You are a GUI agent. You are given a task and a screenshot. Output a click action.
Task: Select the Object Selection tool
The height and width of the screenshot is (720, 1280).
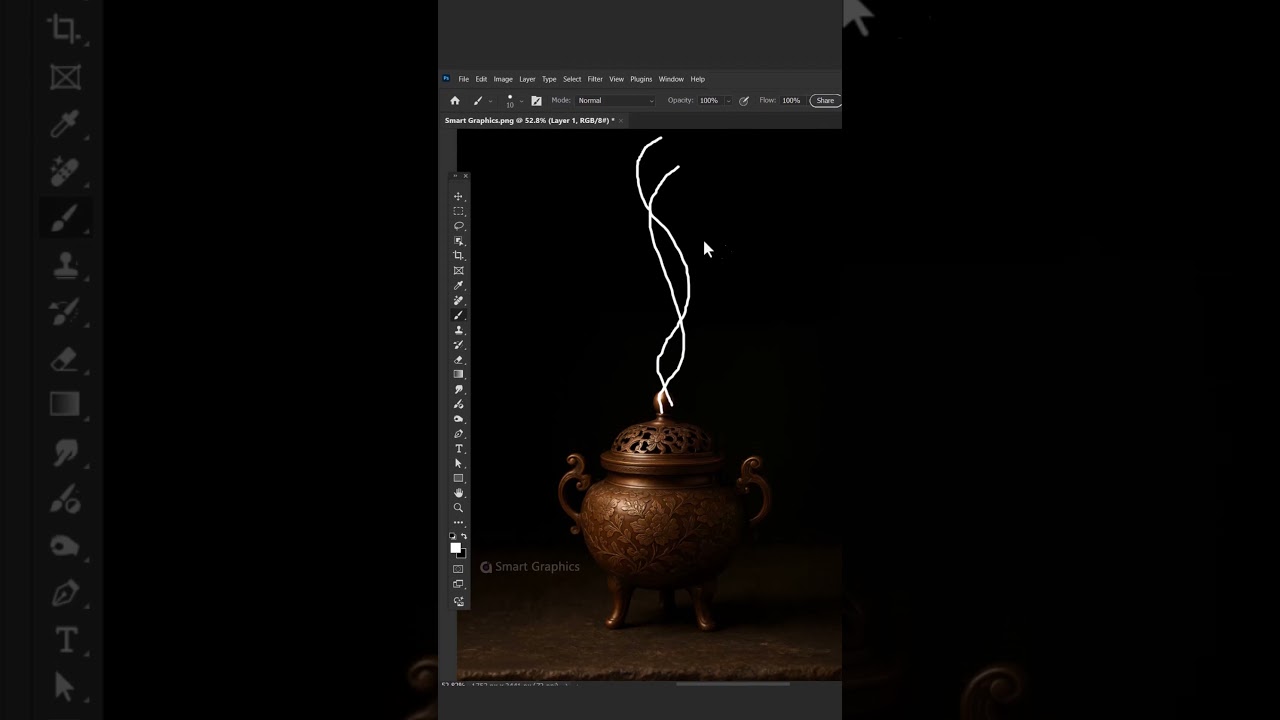[459, 241]
